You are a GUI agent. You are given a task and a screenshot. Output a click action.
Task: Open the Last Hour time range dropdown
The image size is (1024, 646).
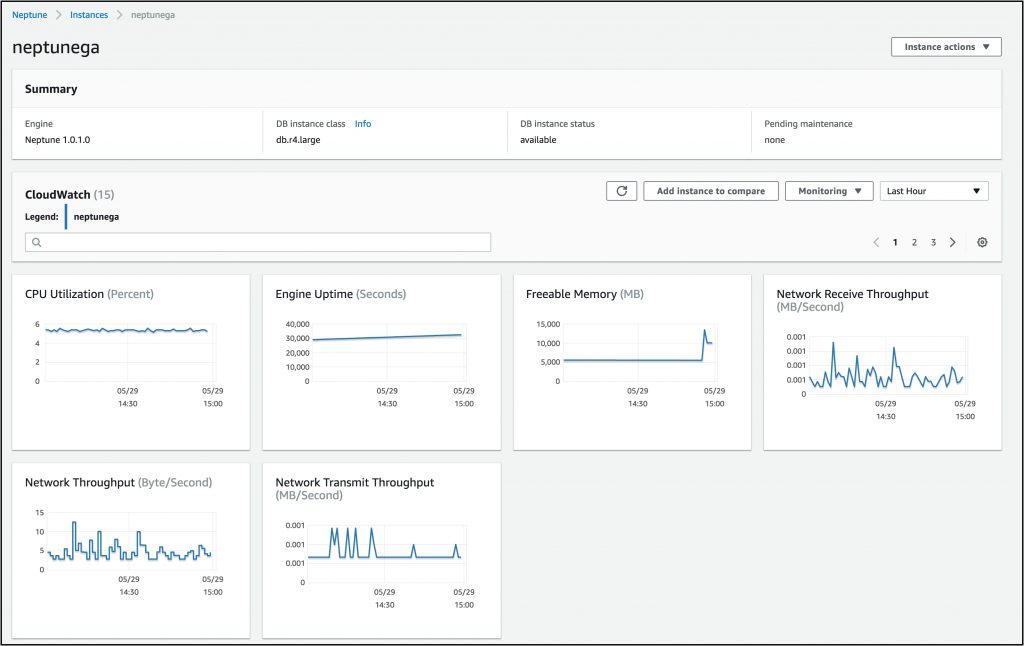[x=934, y=191]
